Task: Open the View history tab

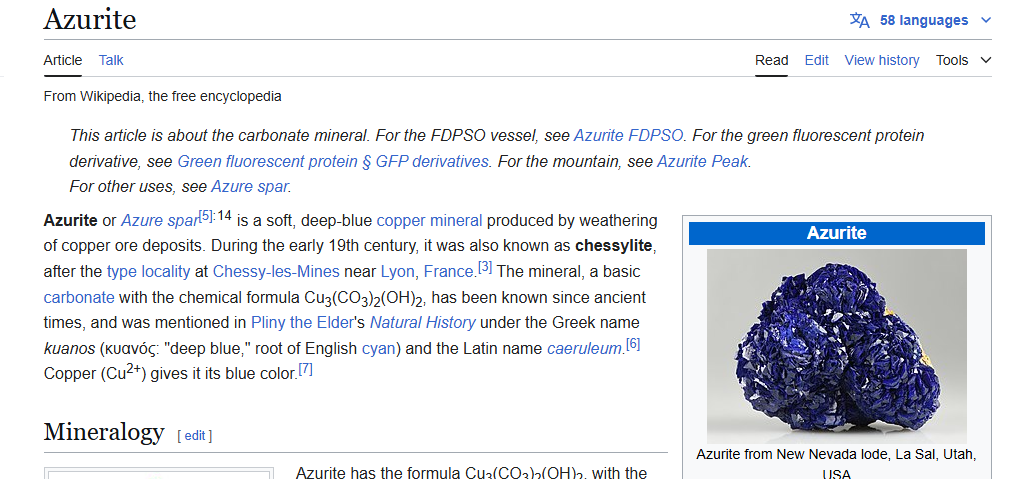Action: [x=882, y=60]
